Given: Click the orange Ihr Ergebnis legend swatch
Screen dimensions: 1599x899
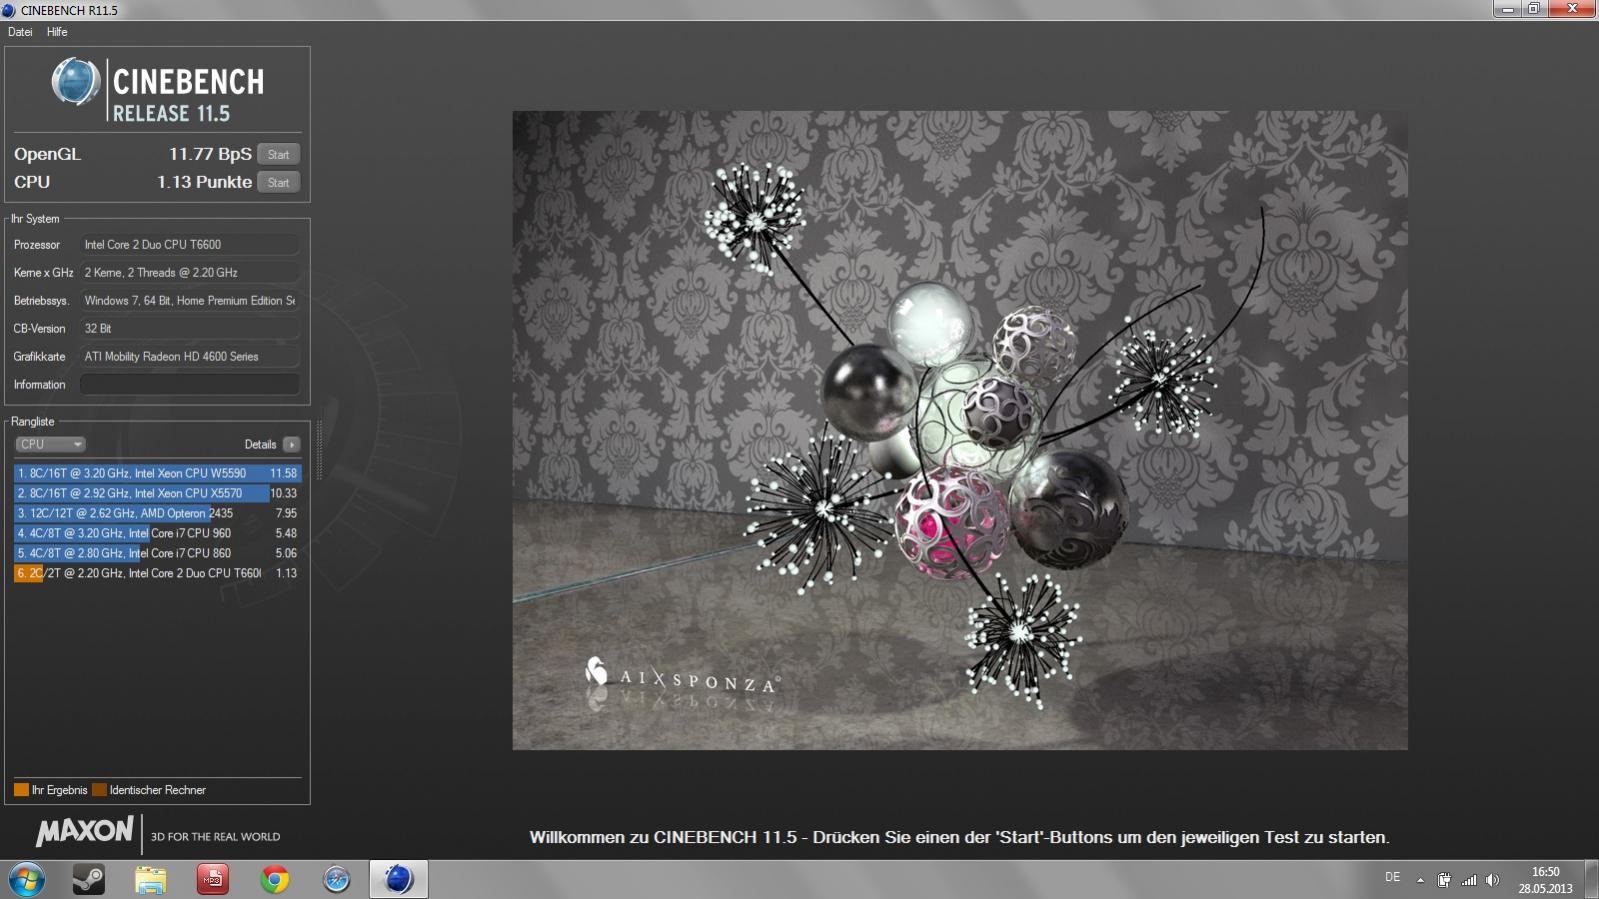Looking at the screenshot, I should tap(21, 790).
